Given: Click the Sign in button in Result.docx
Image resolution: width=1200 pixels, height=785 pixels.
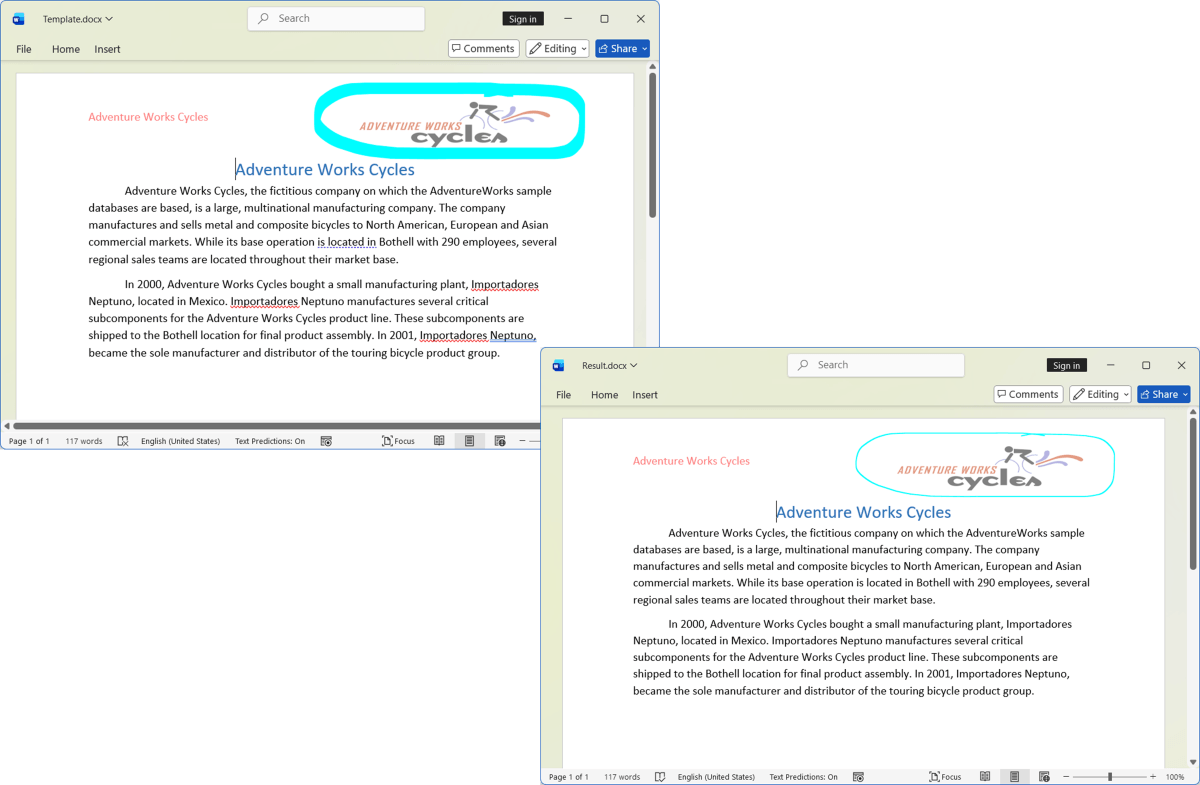Looking at the screenshot, I should pyautogui.click(x=1066, y=366).
